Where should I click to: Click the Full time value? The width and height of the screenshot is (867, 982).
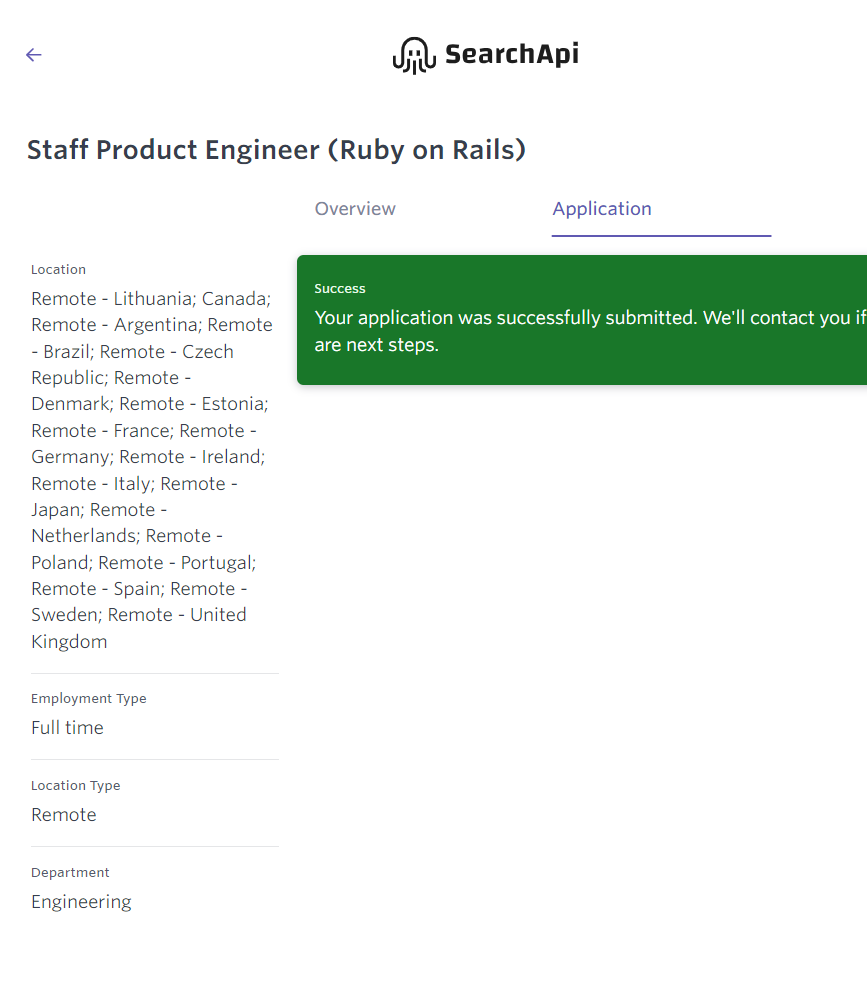click(67, 728)
